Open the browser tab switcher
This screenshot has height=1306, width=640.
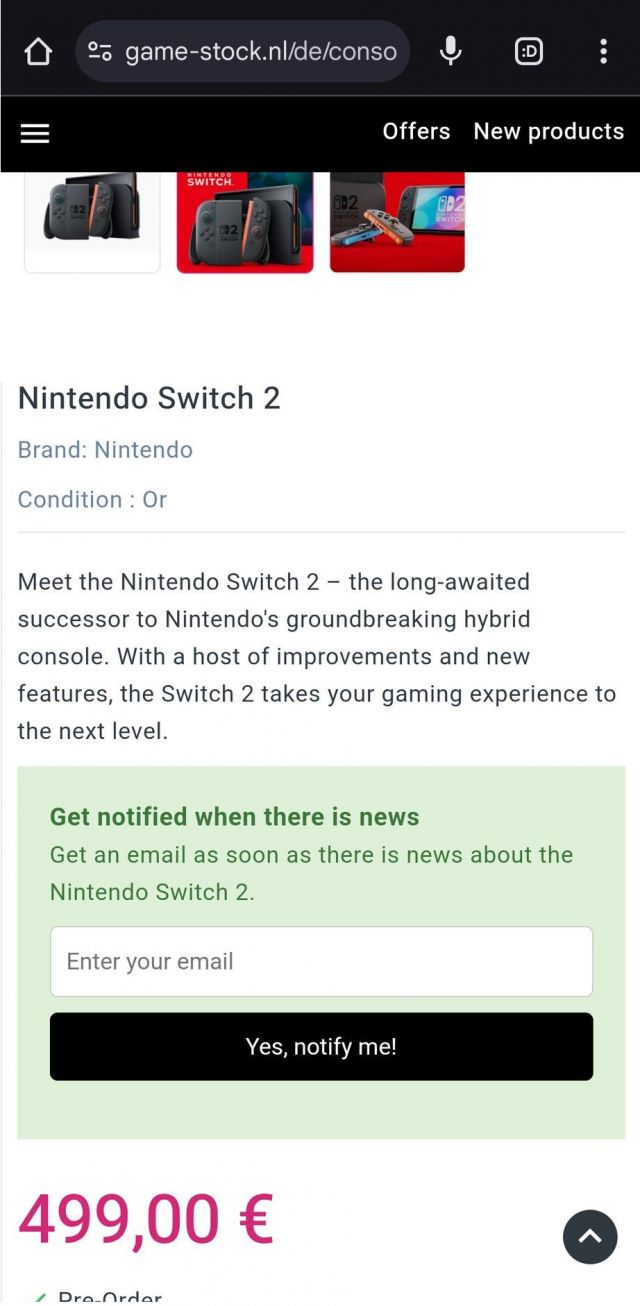[x=529, y=51]
